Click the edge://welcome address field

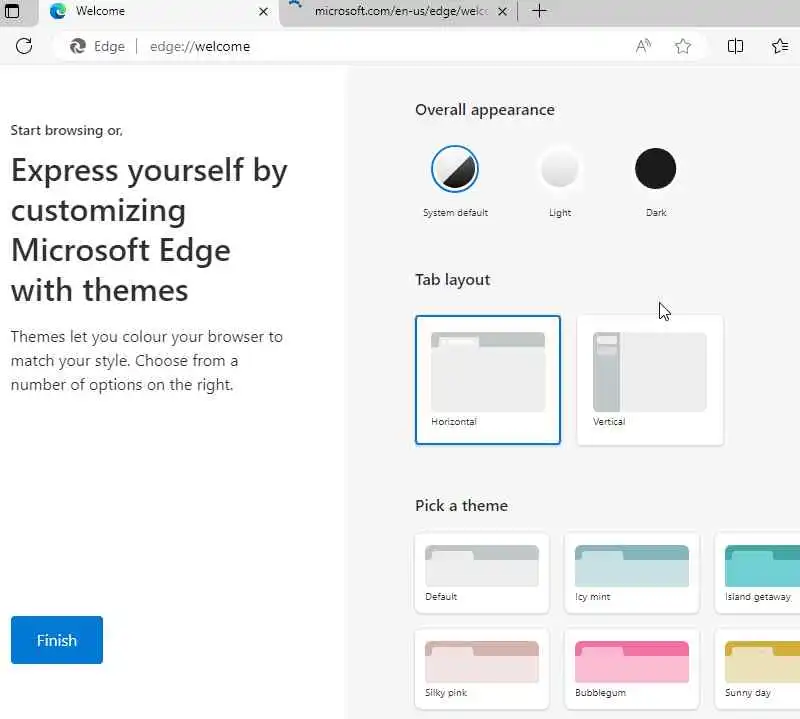click(x=378, y=46)
